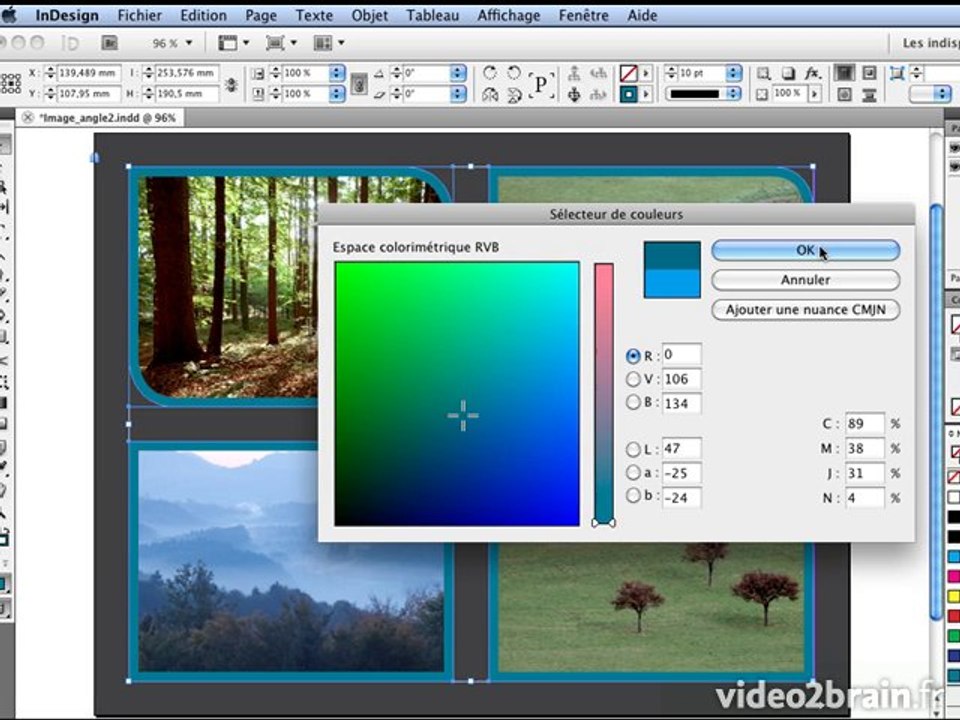
Task: Click the forest image in the document
Action: [x=228, y=285]
